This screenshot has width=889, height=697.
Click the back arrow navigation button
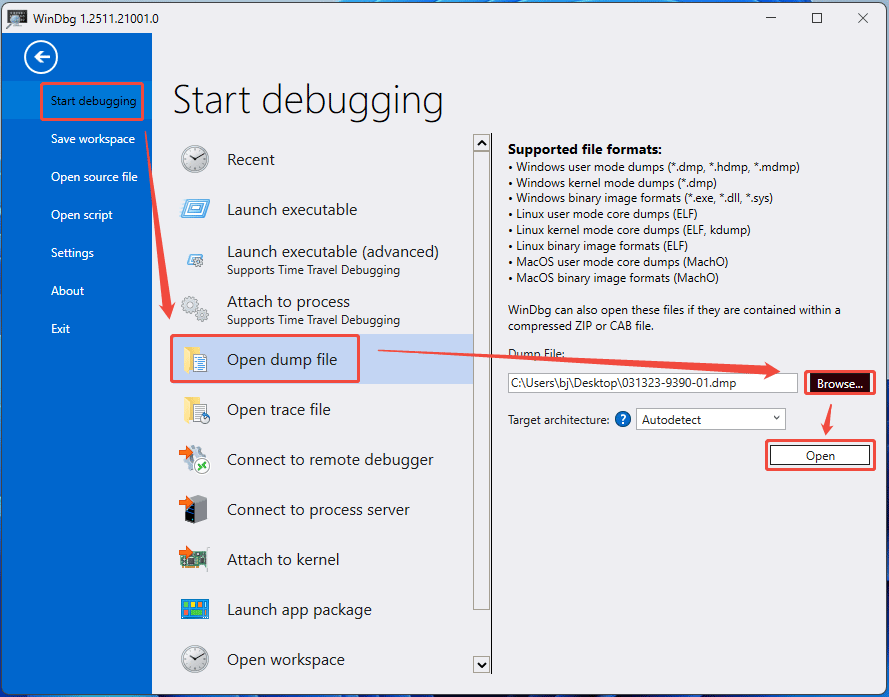pos(41,57)
